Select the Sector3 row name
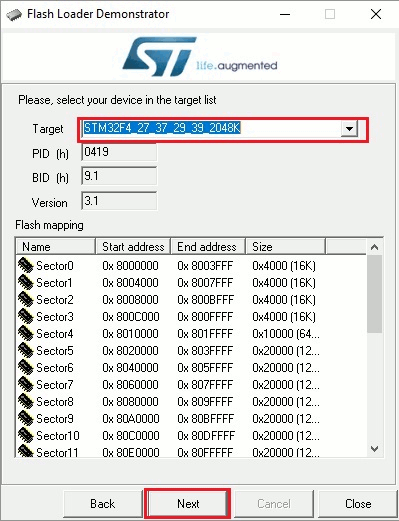 pos(55,317)
